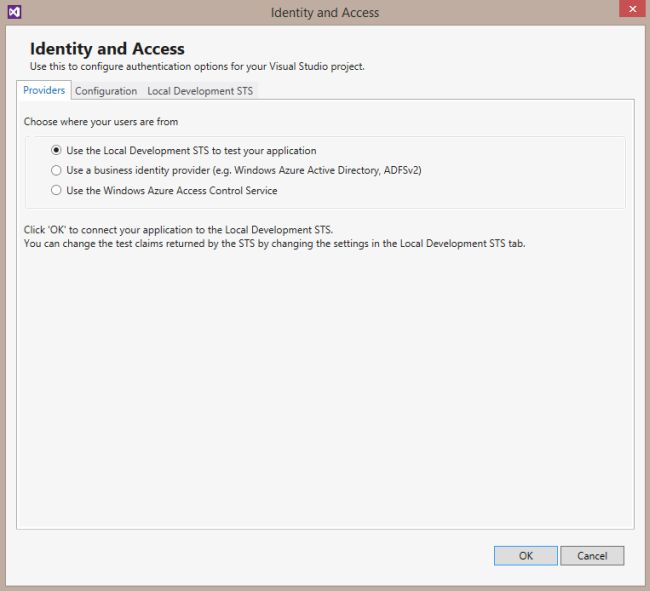The image size is (650, 591).
Task: Click the Visual Studio icon in title bar
Action: tap(15, 12)
